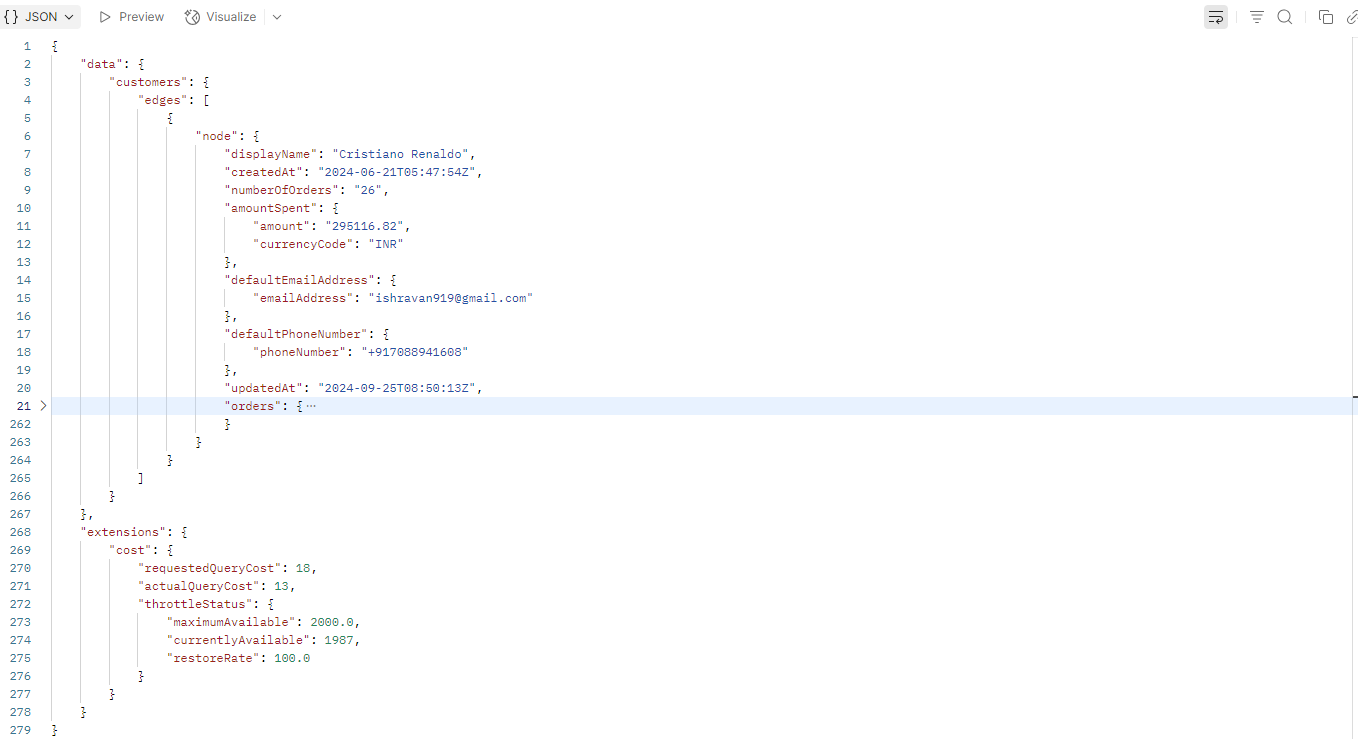The image size is (1358, 744).
Task: Click the "amountSpent" key
Action: 272,208
